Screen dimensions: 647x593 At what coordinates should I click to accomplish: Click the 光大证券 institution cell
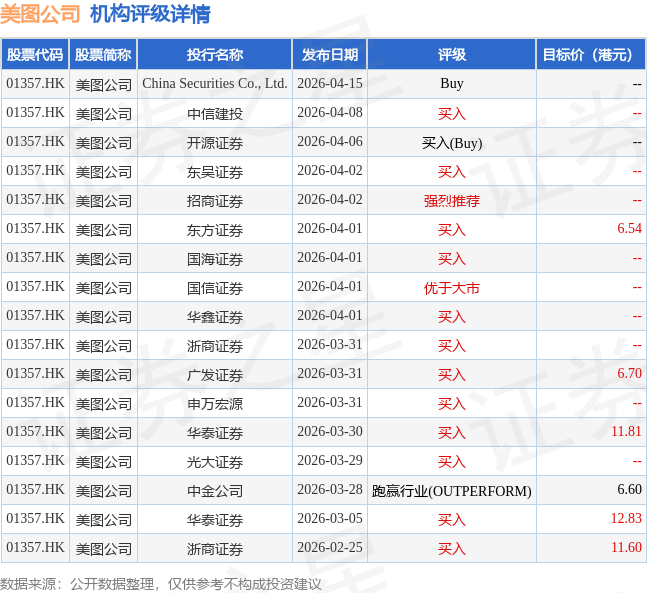215,462
